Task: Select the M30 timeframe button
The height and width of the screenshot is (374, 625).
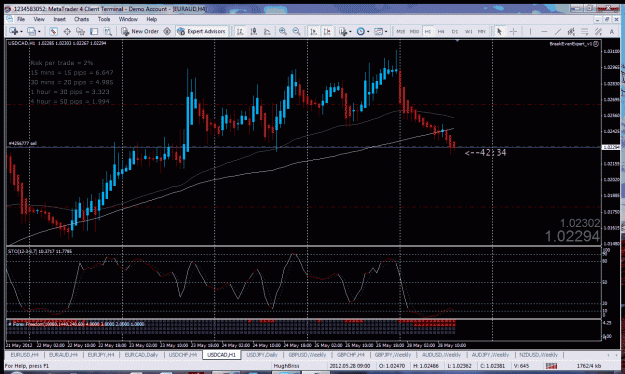Action: point(414,31)
